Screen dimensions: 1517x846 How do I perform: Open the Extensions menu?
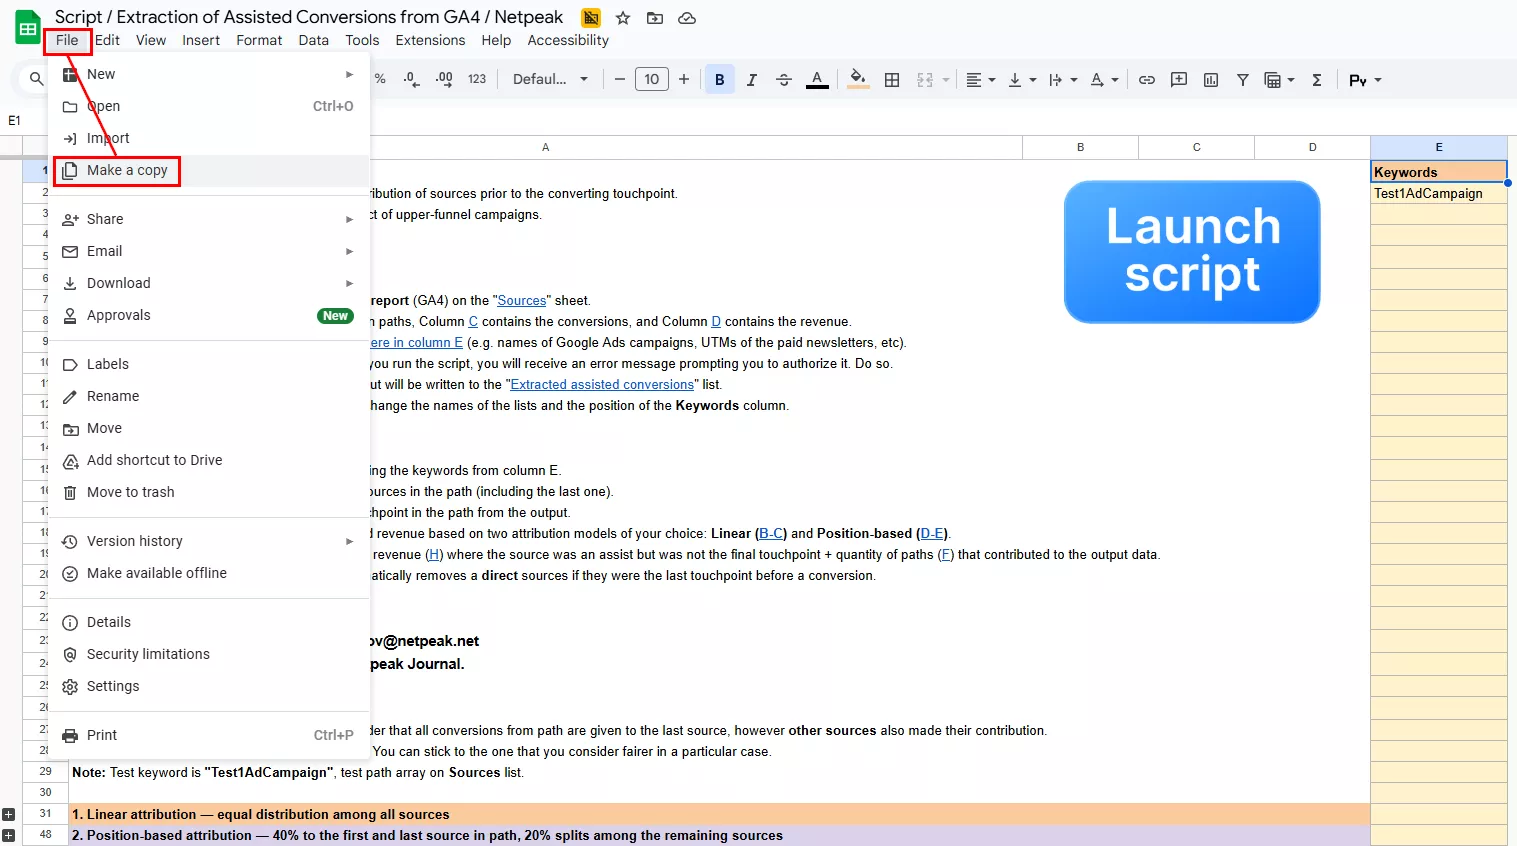click(x=430, y=40)
